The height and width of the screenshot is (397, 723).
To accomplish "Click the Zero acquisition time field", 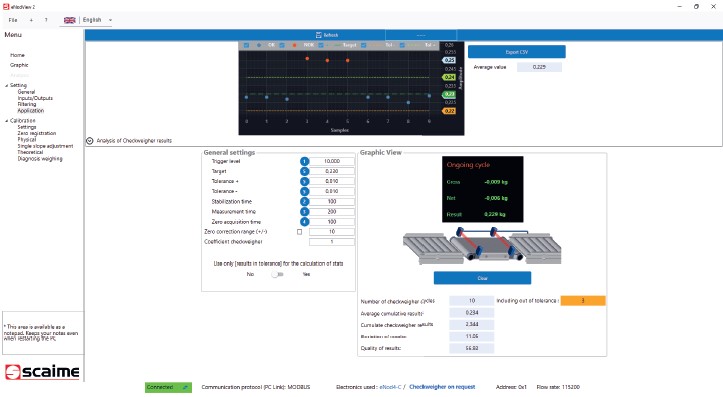I will click(x=332, y=222).
